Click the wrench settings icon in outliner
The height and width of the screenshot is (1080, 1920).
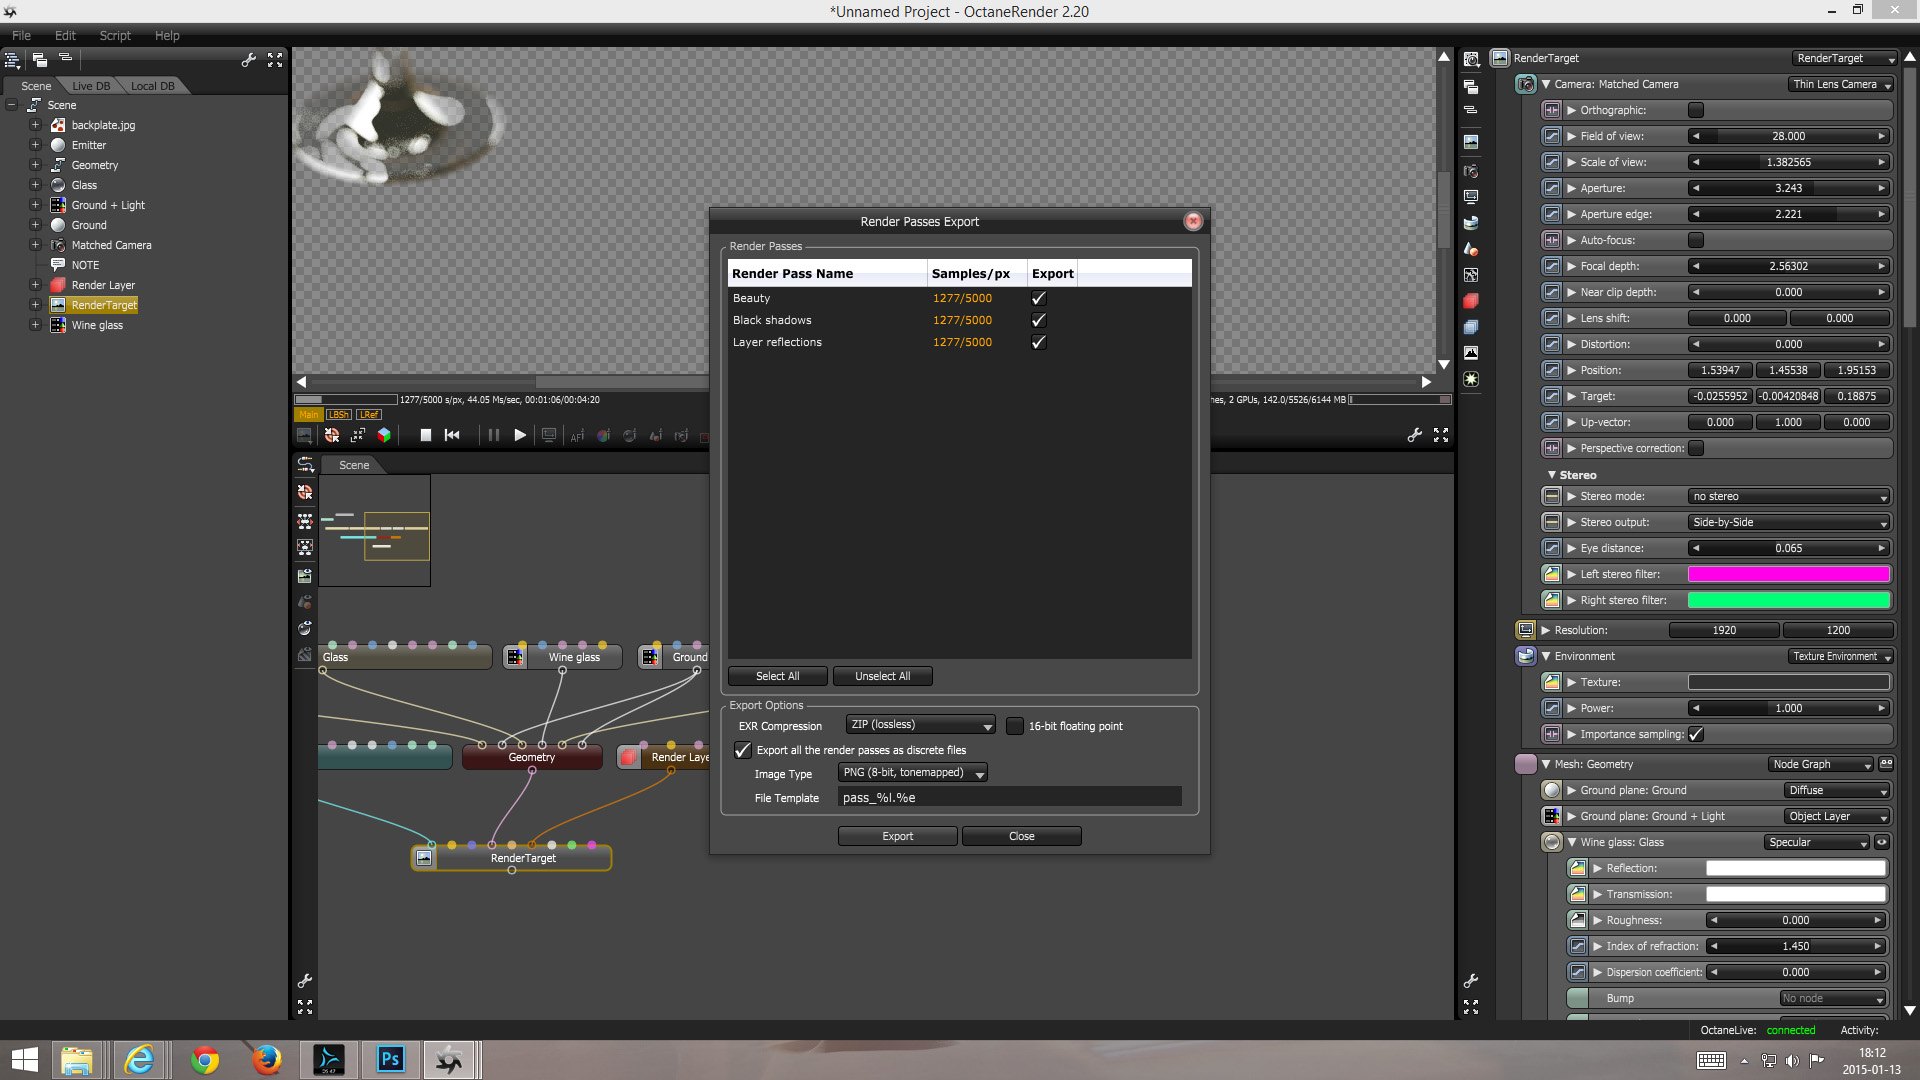click(249, 60)
